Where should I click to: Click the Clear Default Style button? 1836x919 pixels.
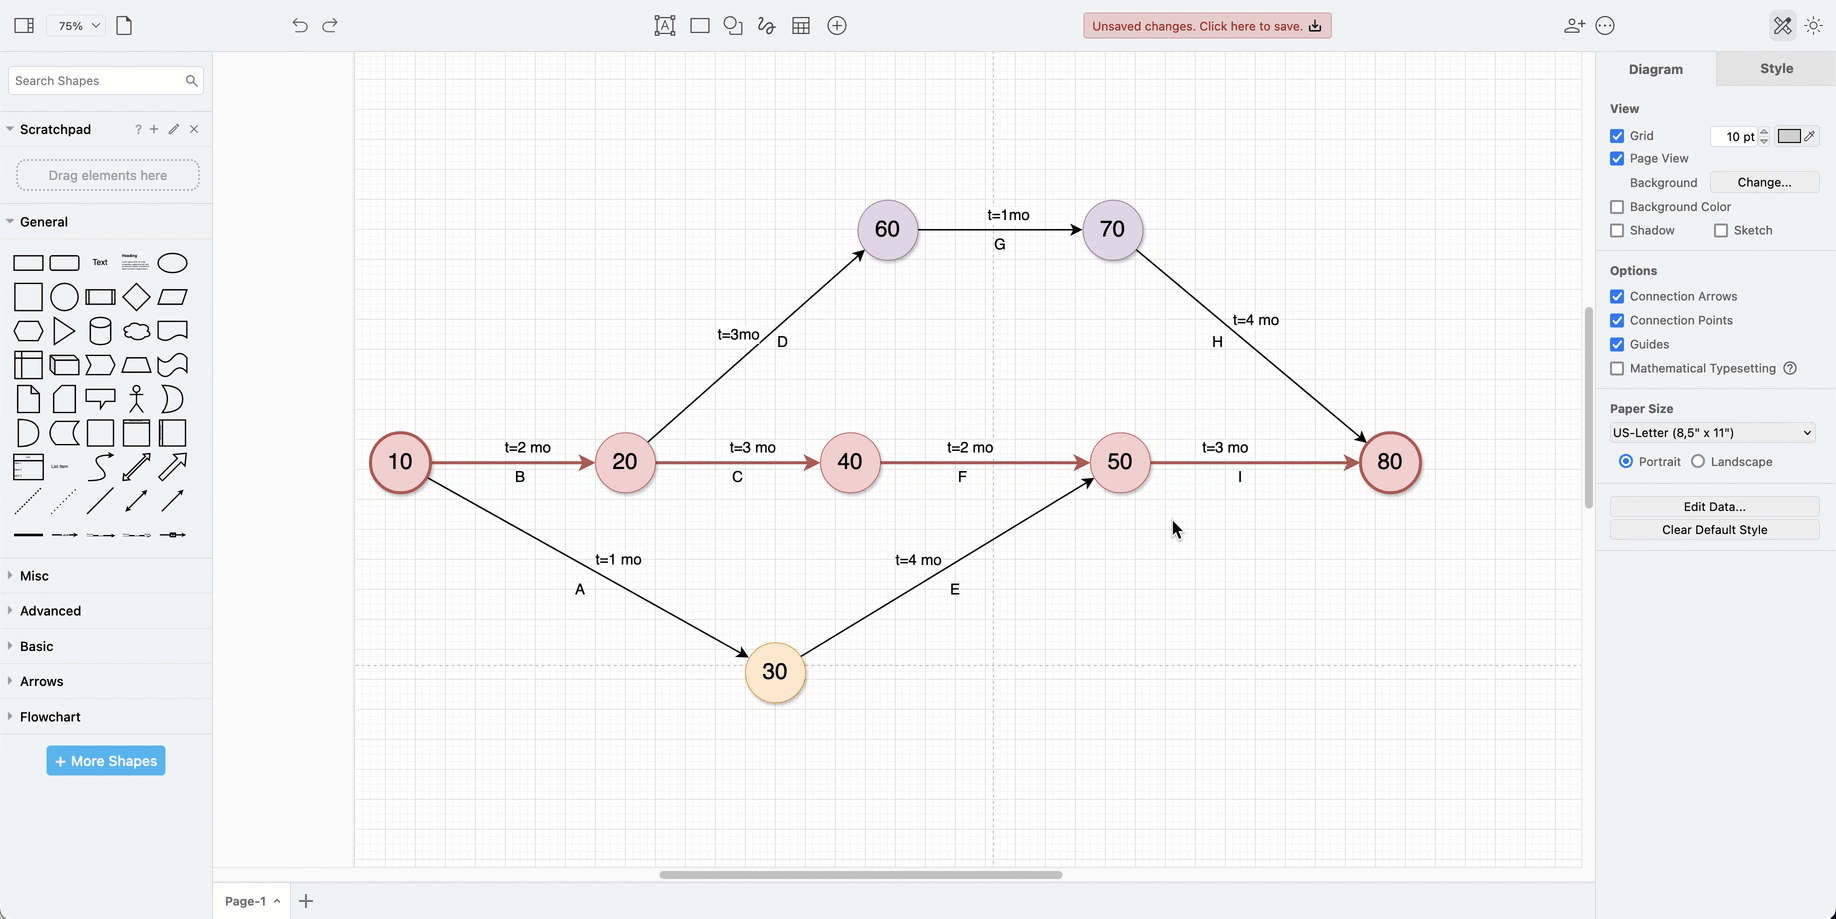1714,529
